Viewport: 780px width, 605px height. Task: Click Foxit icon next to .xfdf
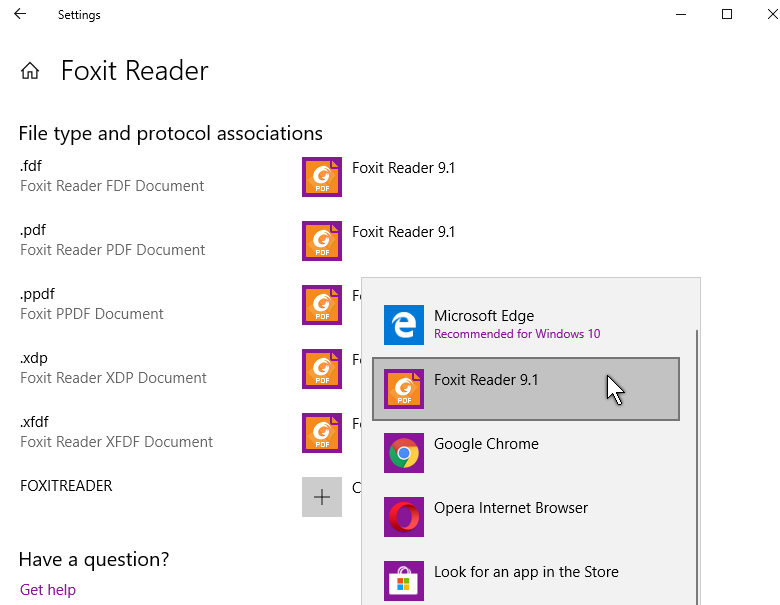pos(322,433)
